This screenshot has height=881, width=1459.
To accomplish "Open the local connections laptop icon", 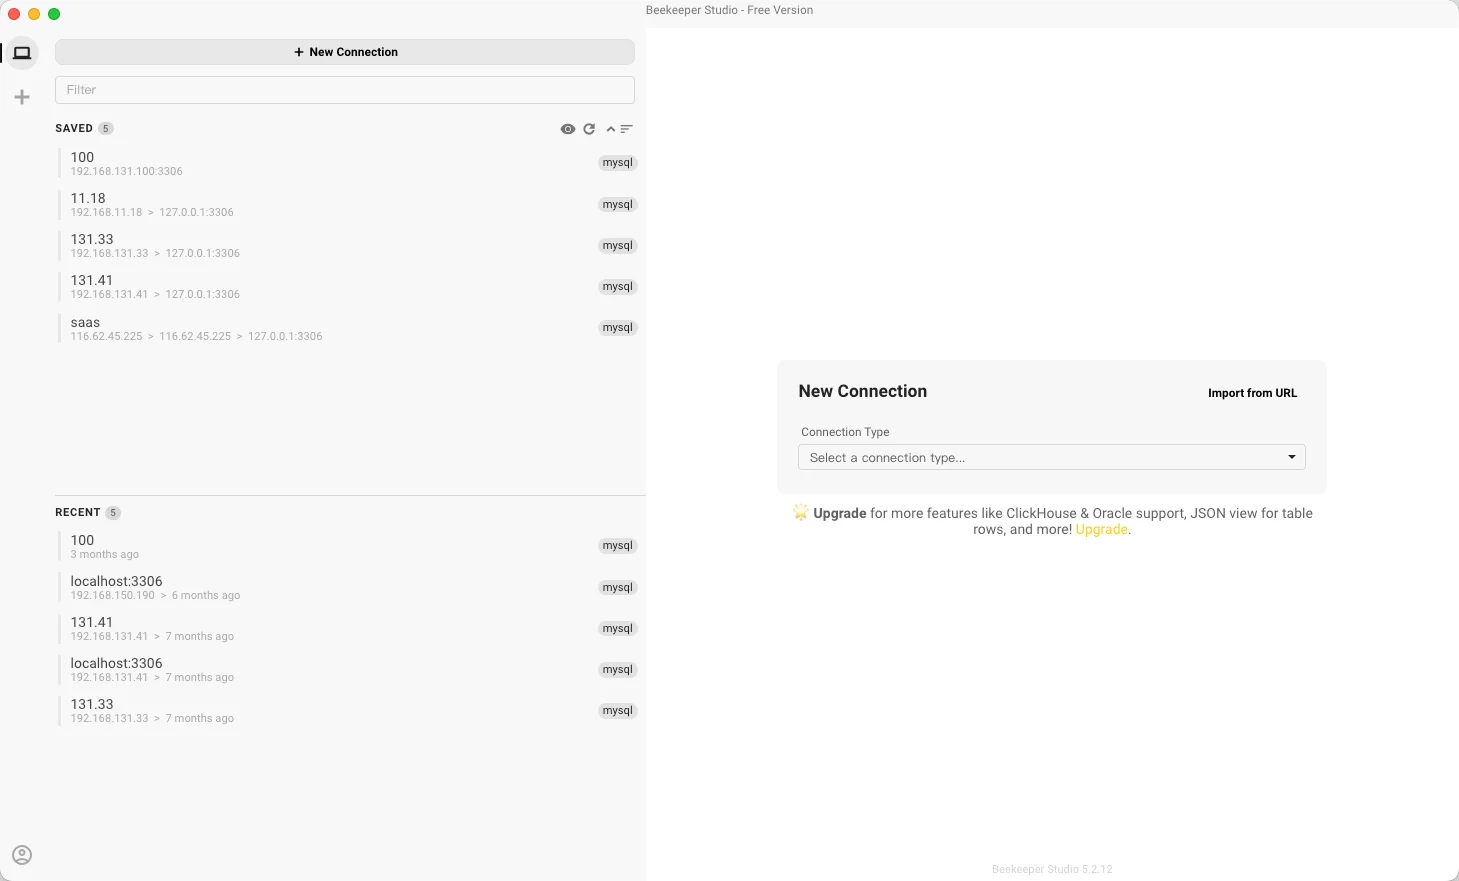I will tap(22, 53).
